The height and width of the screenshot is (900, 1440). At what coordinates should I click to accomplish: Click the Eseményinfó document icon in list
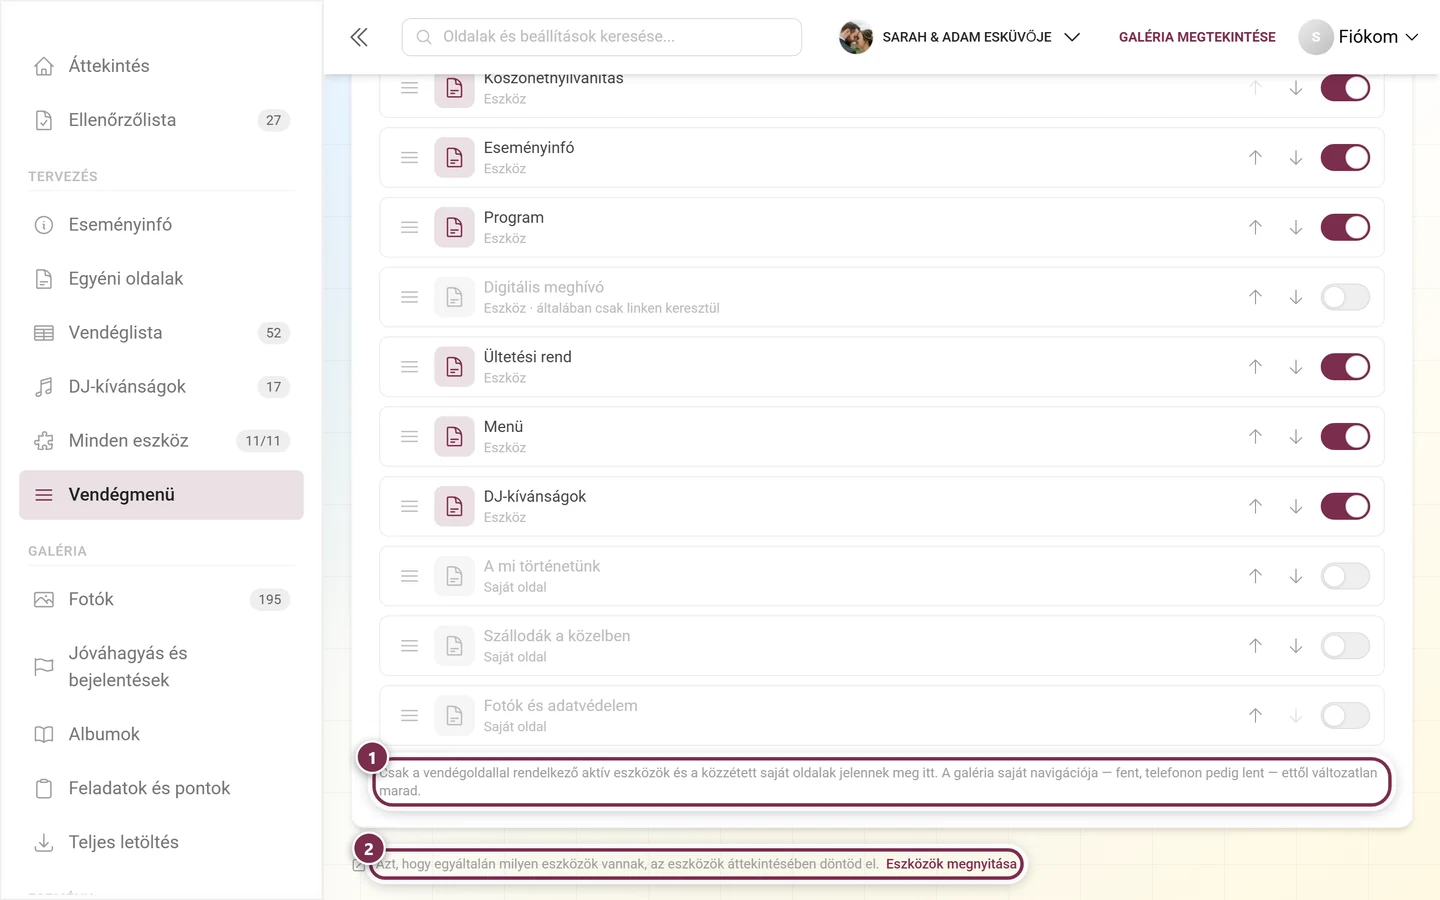pos(454,157)
